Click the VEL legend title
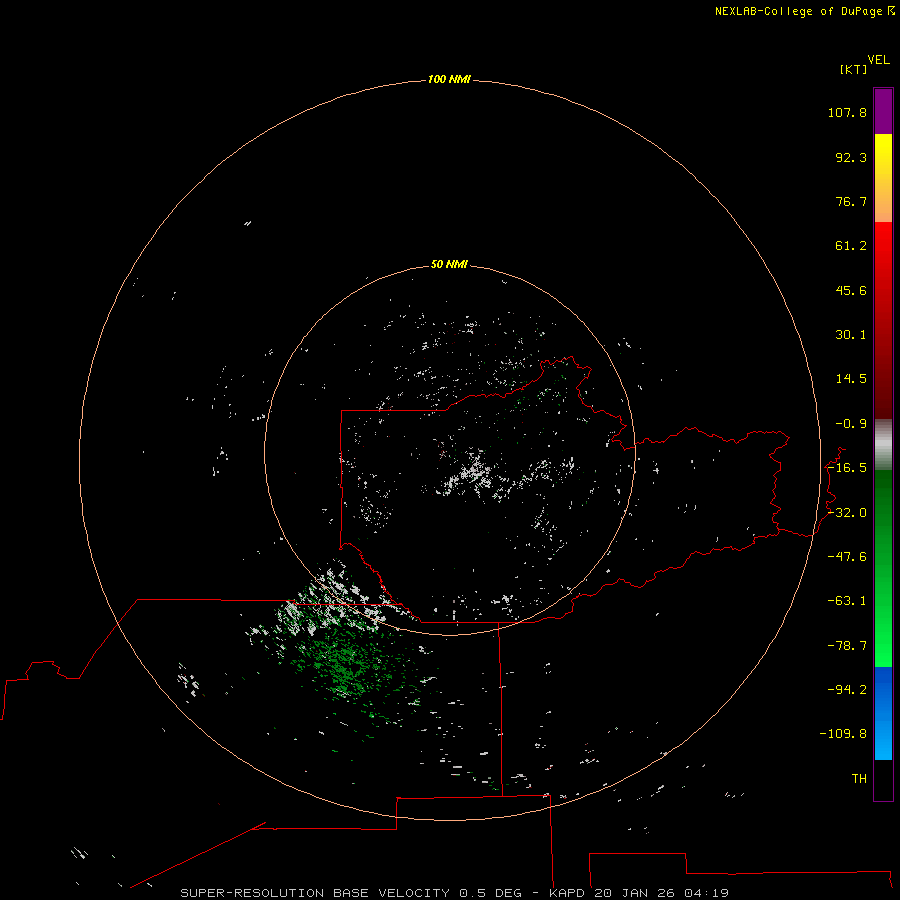900x900 pixels. click(879, 60)
